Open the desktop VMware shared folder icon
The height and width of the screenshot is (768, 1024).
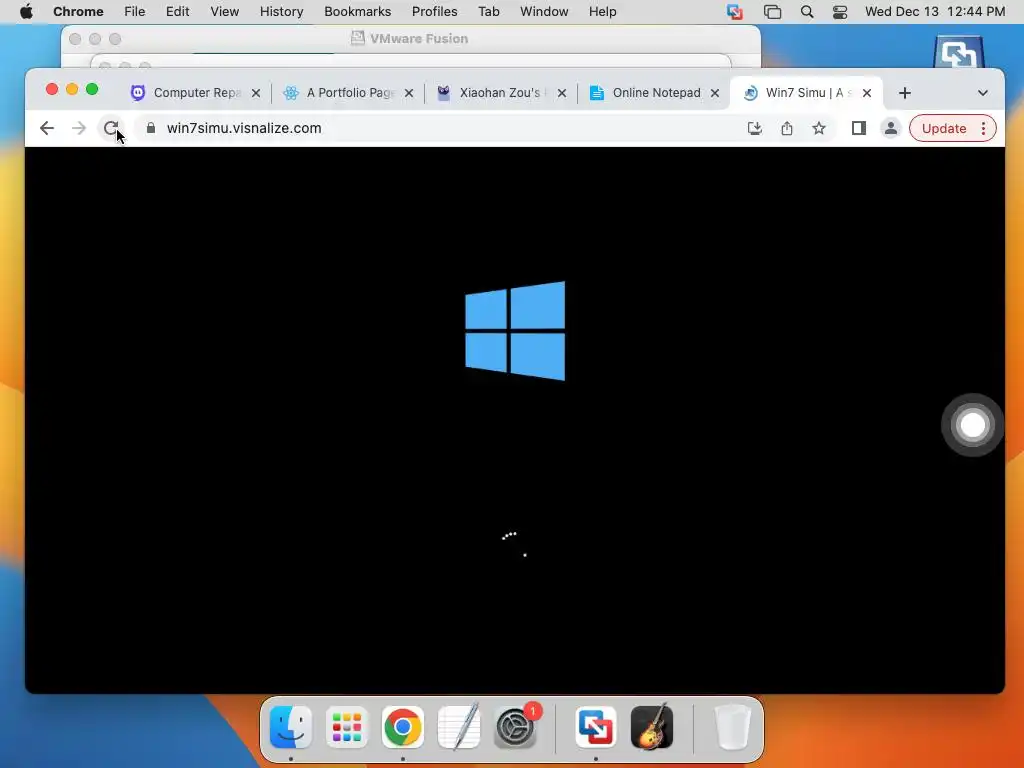[x=958, y=52]
